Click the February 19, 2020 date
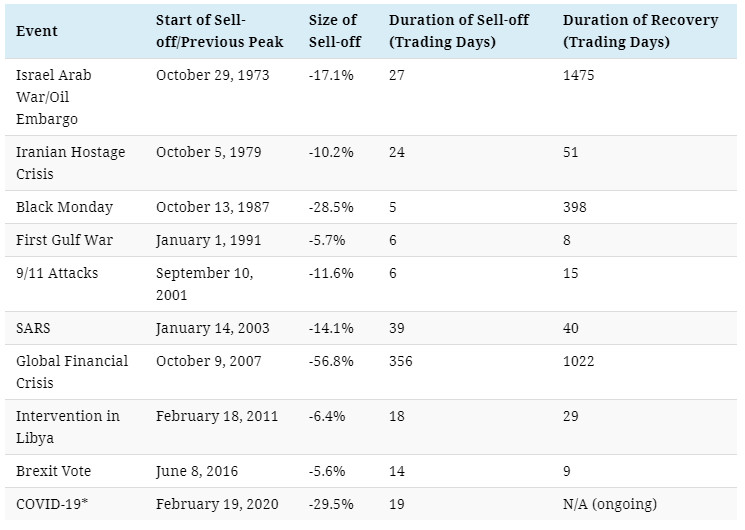745x530 pixels. tap(217, 504)
